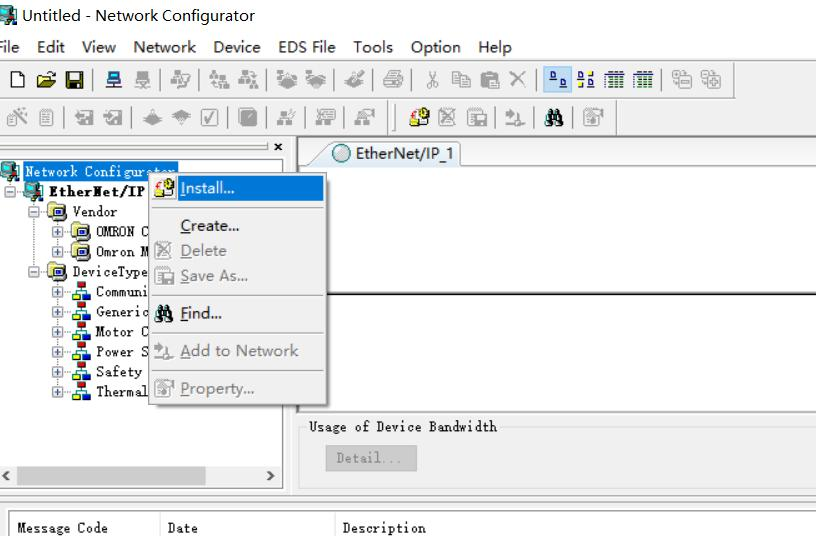This screenshot has height=536, width=816.
Task: Open the Network menu
Action: pyautogui.click(x=164, y=47)
